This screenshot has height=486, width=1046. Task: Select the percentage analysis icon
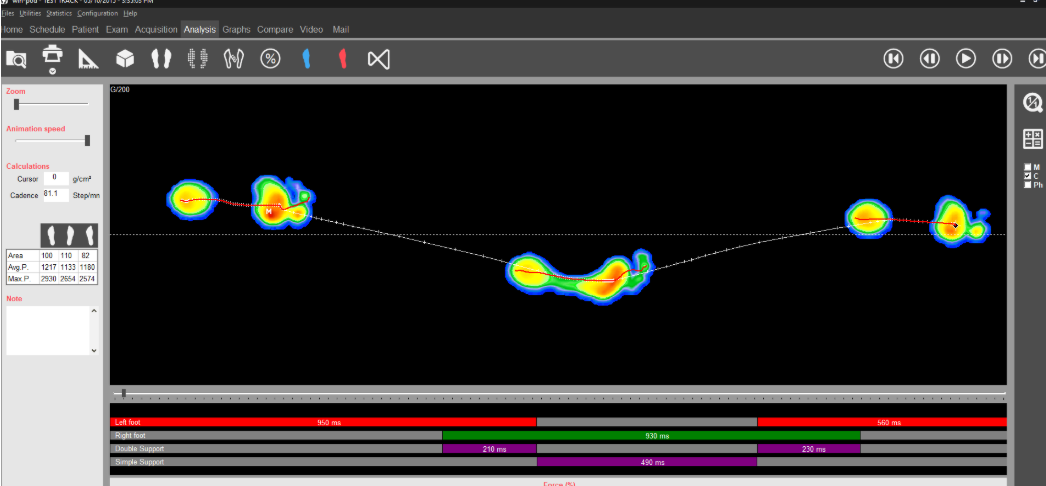click(270, 59)
